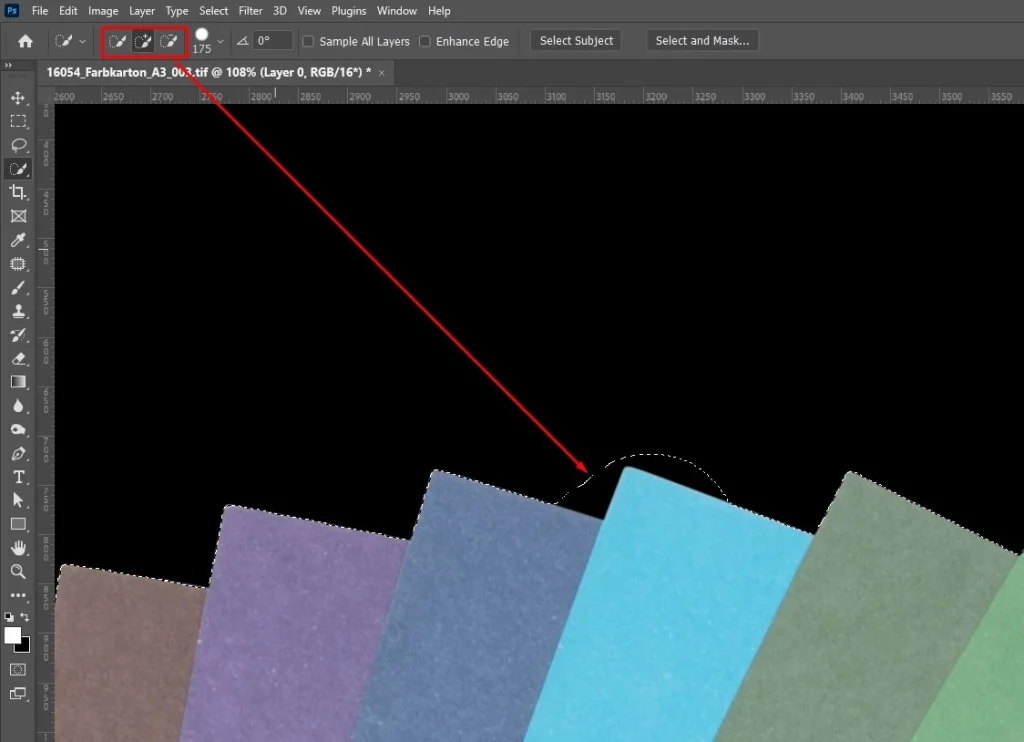Select the Zoom magnifier tool
Viewport: 1024px width, 742px height.
18,571
